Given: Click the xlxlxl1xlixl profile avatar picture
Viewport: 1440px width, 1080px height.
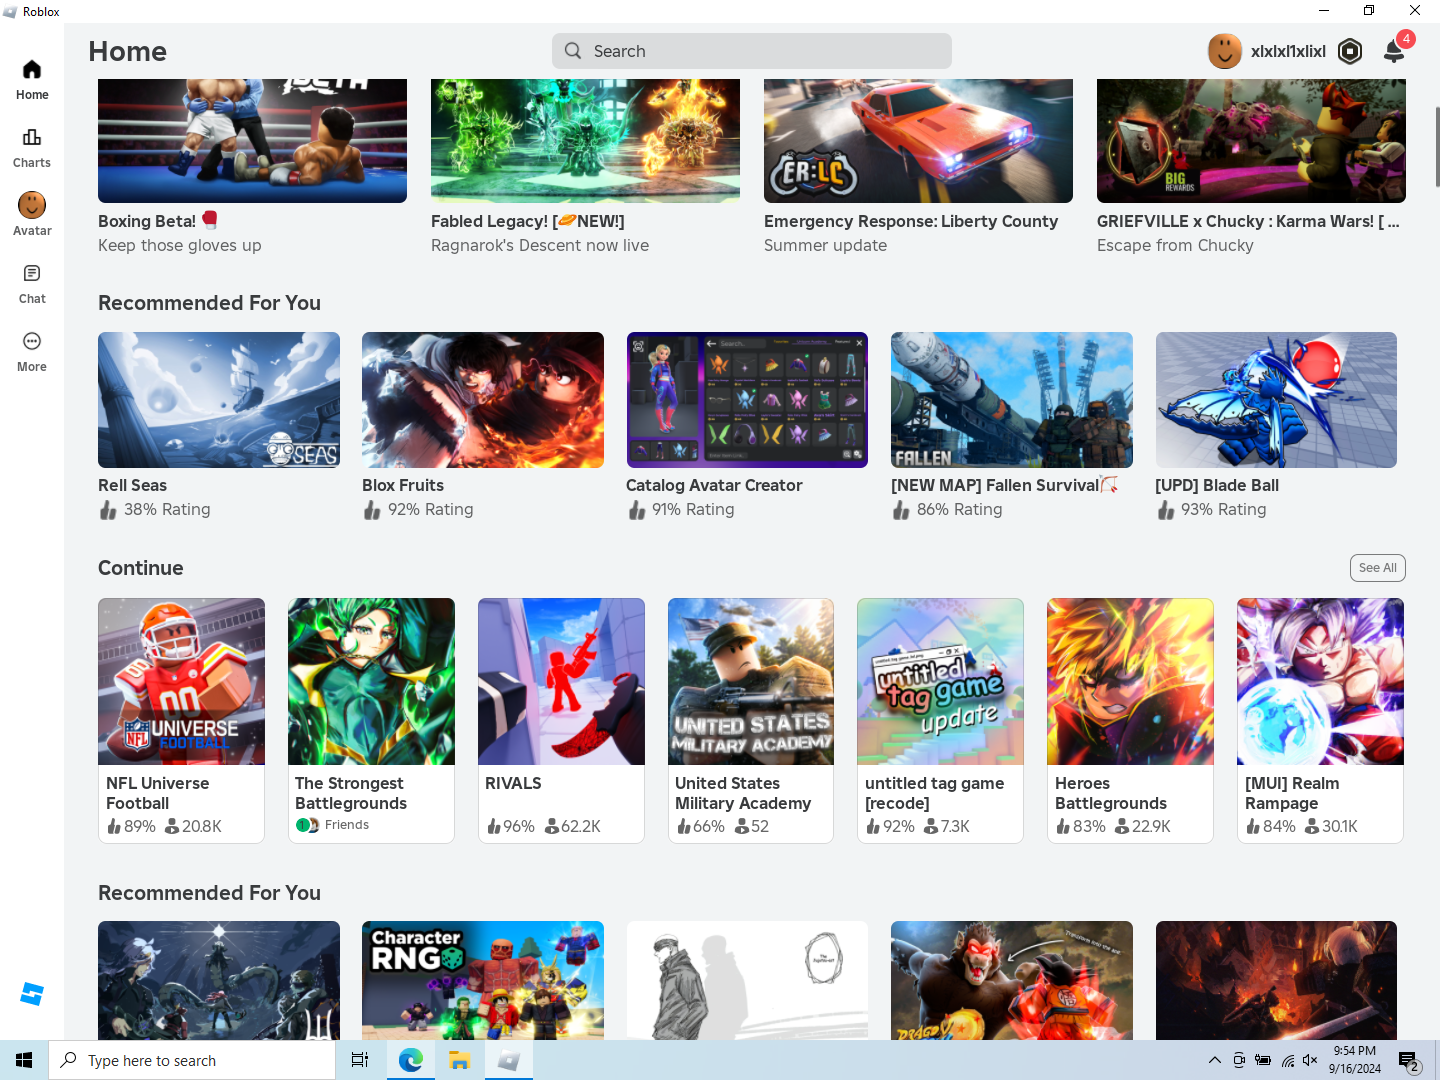Looking at the screenshot, I should click(x=1225, y=51).
